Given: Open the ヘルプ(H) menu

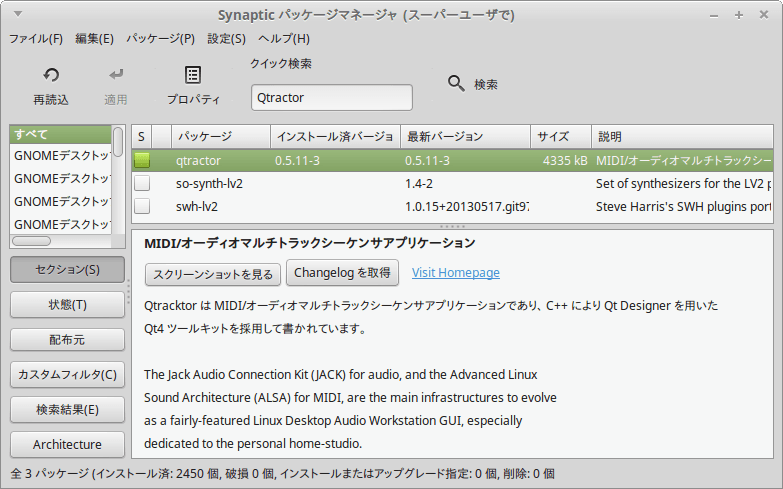Looking at the screenshot, I should tap(284, 38).
